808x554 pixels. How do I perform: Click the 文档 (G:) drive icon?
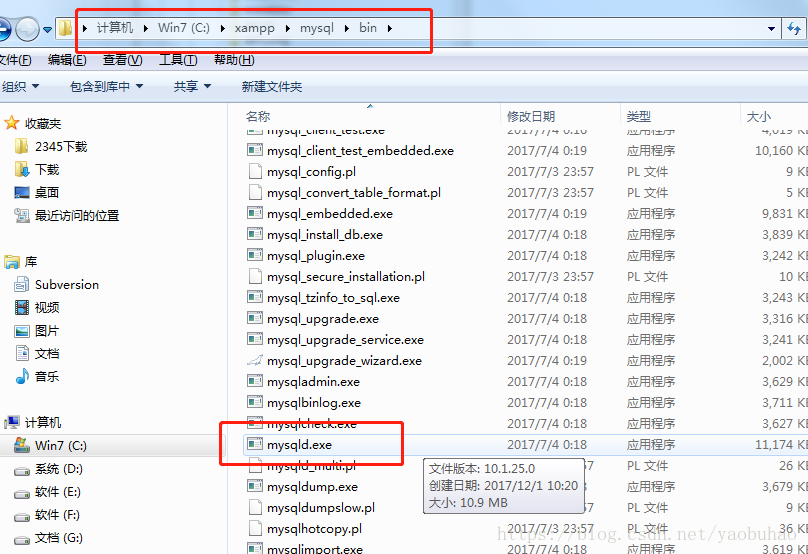coord(22,539)
